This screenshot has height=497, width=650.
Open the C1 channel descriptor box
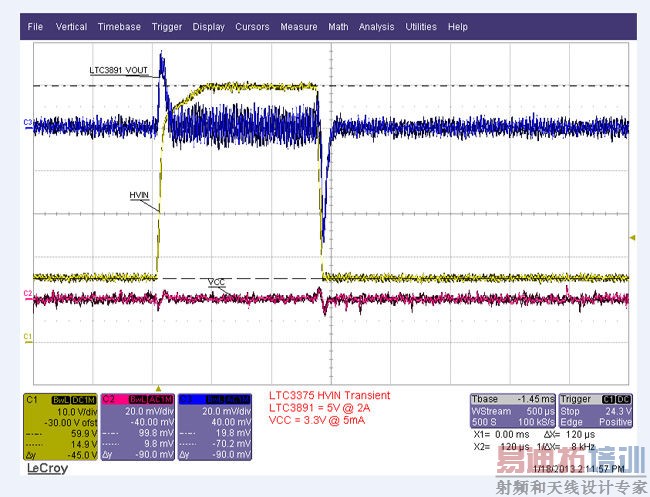61,427
